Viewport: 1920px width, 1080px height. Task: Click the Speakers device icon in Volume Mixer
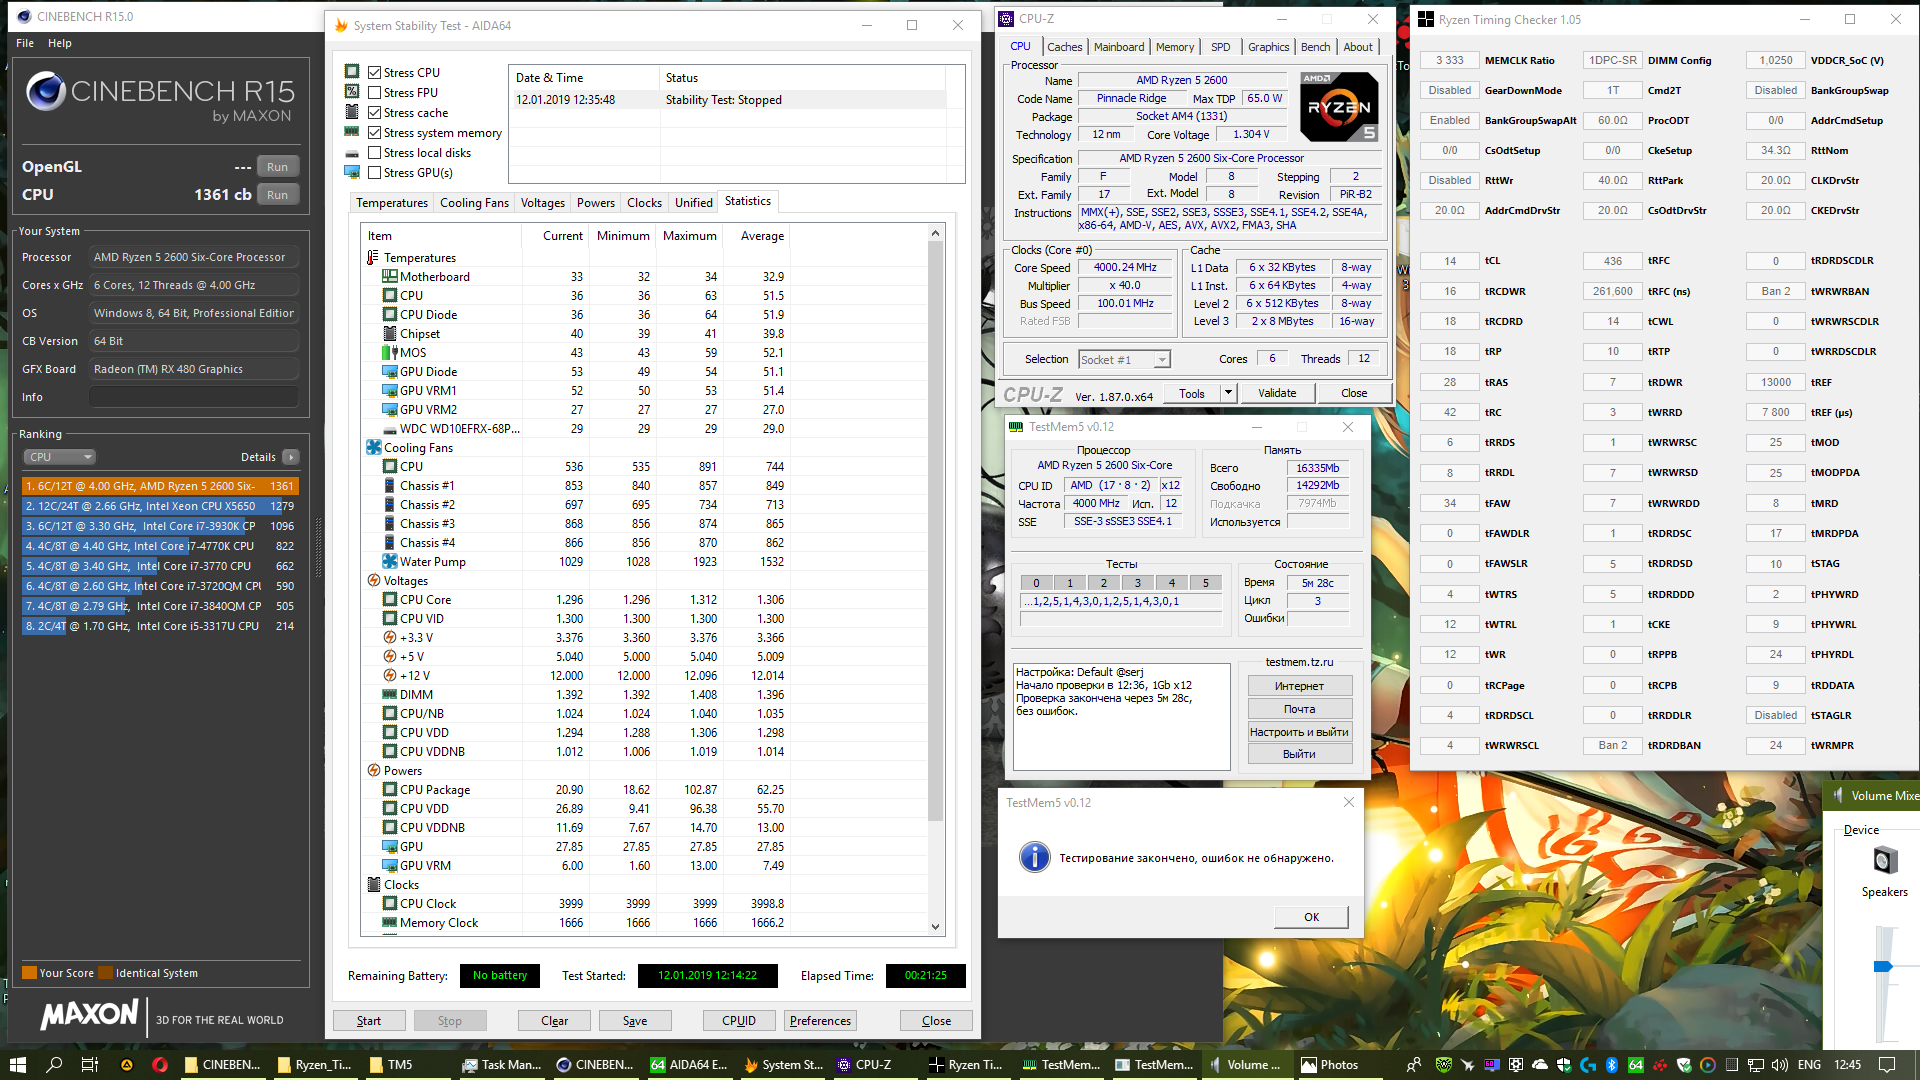click(x=1884, y=860)
